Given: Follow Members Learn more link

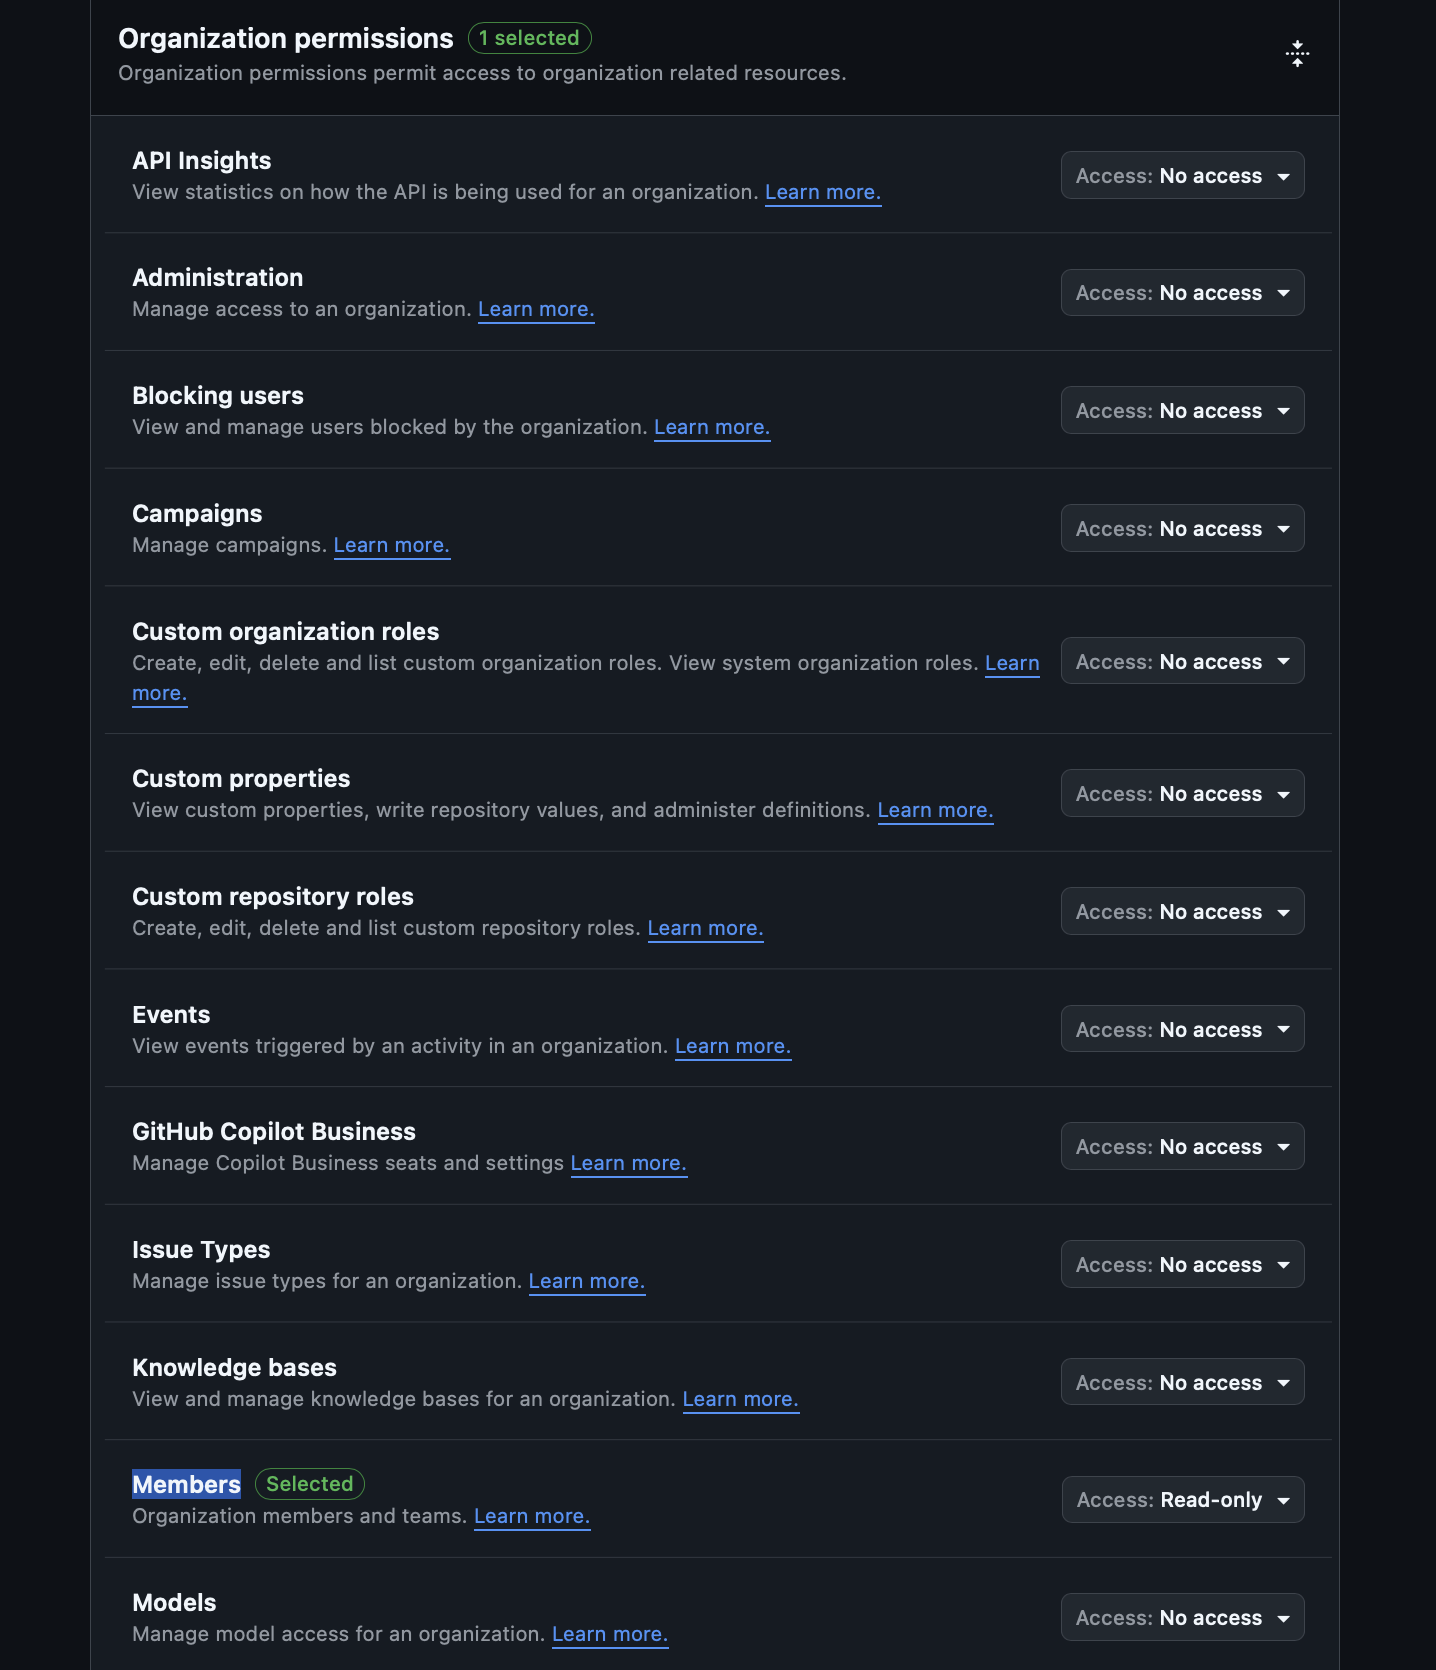Looking at the screenshot, I should coord(532,1516).
